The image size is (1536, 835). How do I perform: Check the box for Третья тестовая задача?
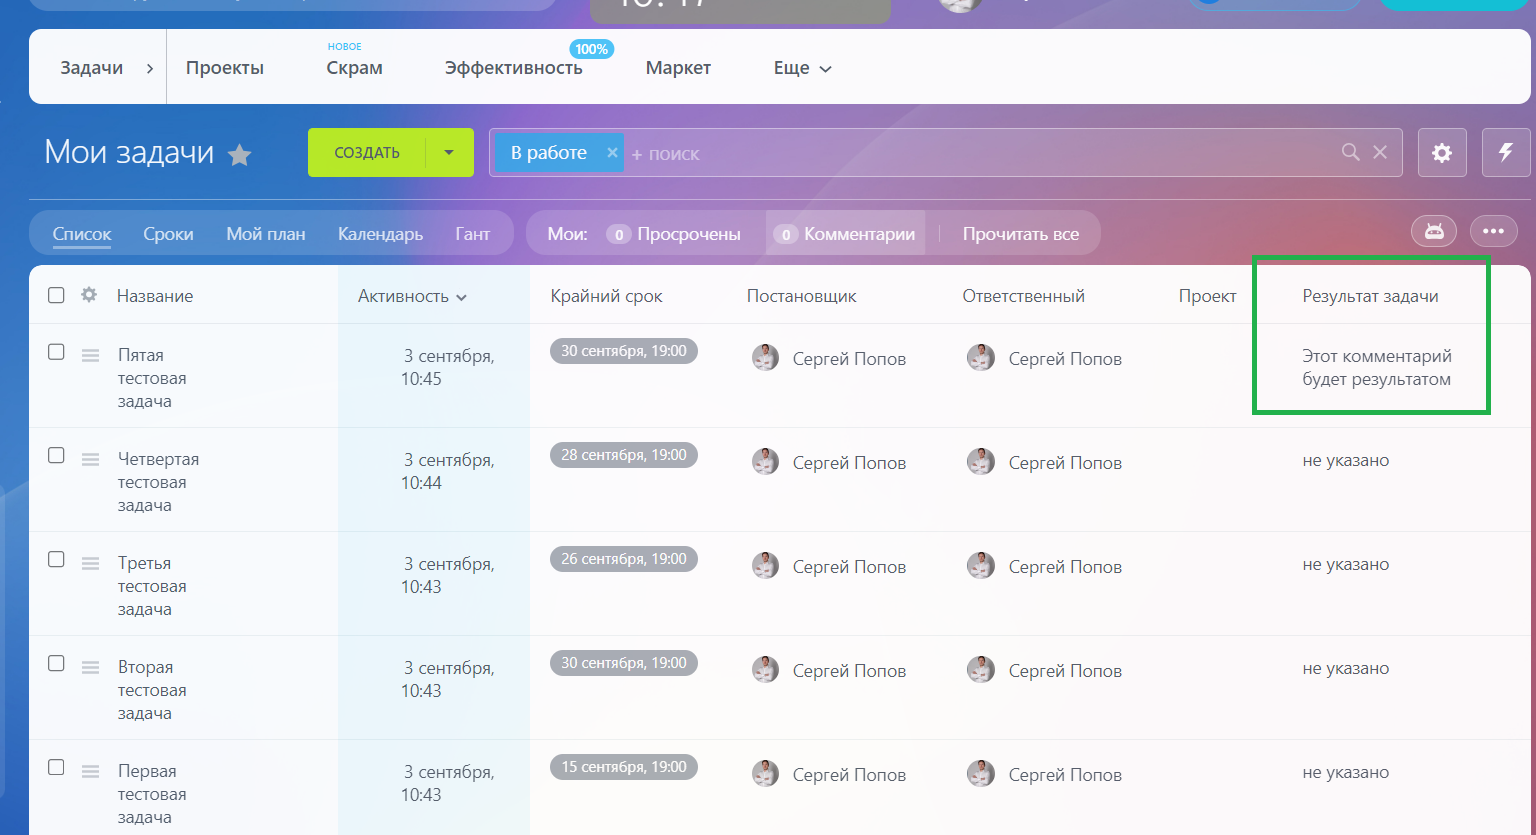click(56, 560)
